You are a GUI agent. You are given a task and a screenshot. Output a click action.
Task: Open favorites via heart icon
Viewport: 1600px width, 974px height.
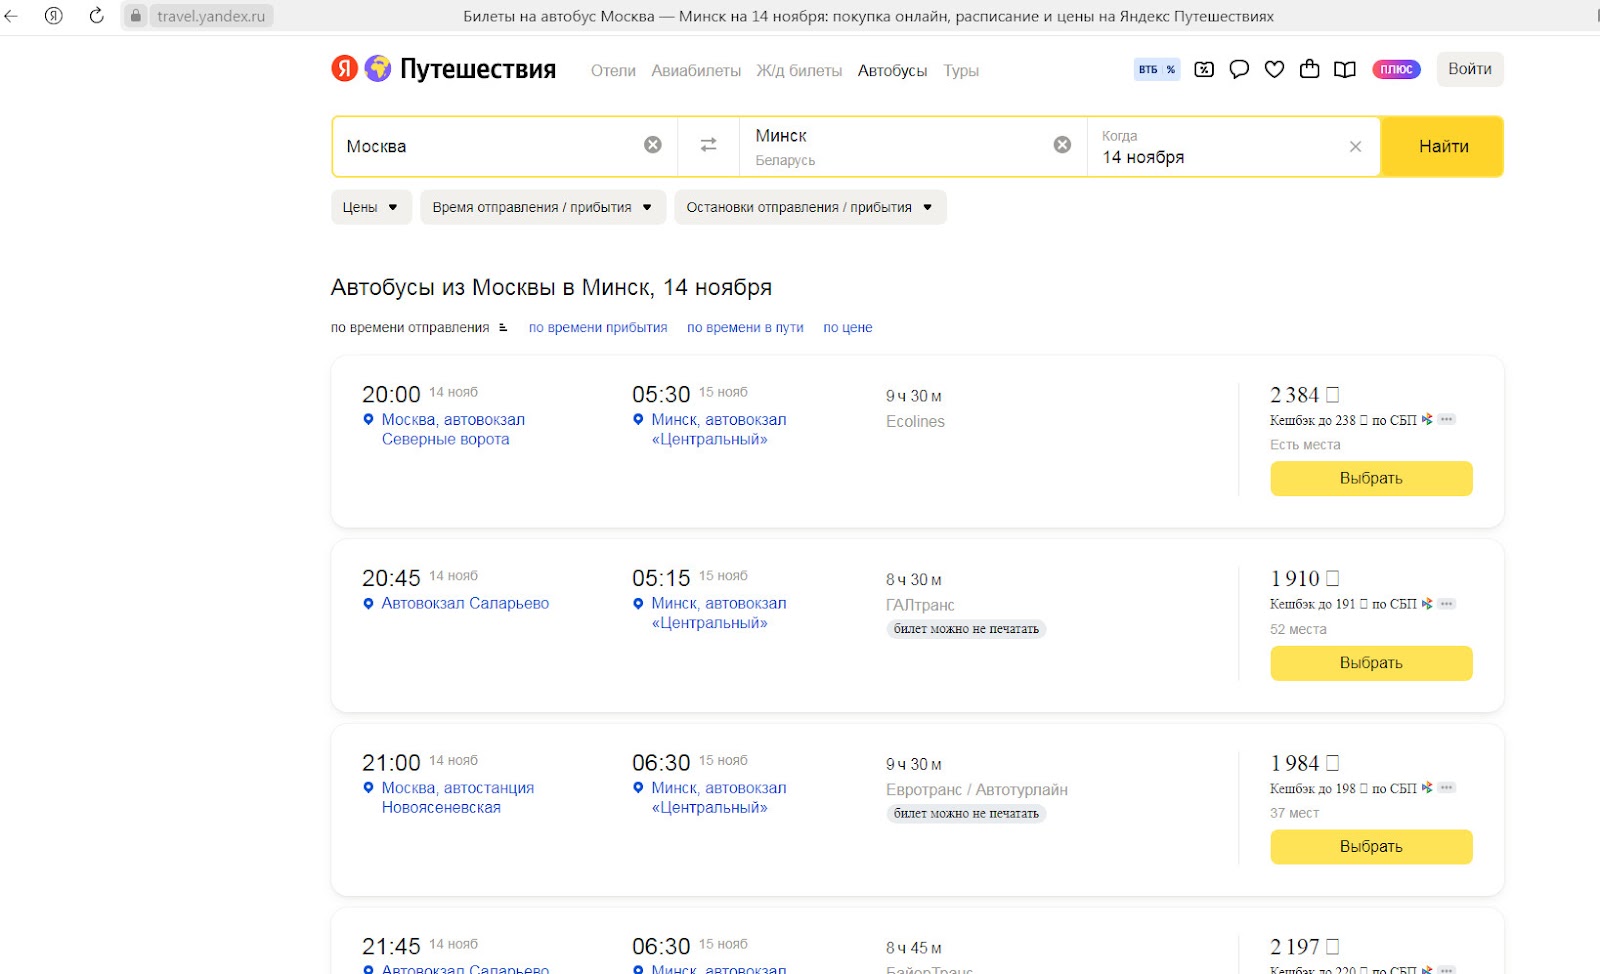[1274, 69]
